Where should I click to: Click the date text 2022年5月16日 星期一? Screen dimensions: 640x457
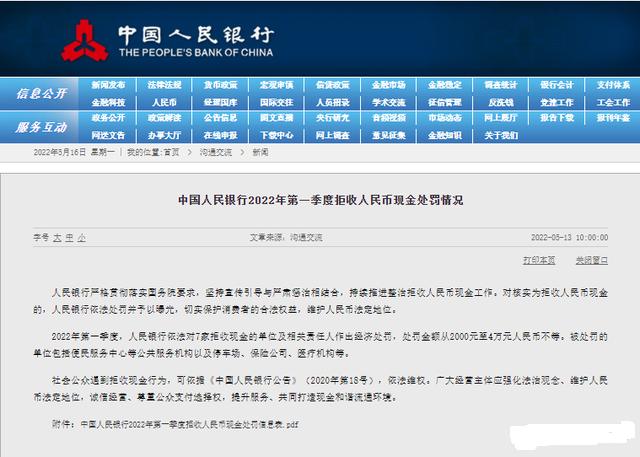pos(74,153)
